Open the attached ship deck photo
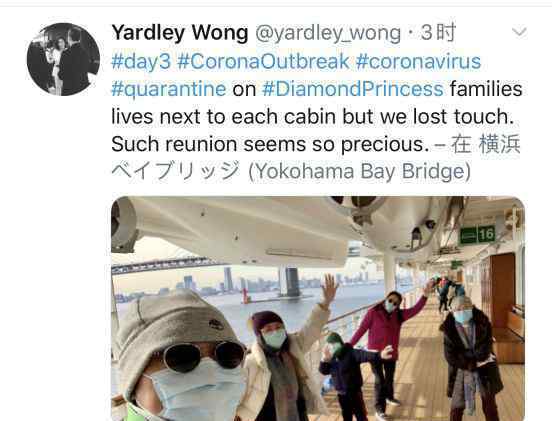Viewport: 552px width, 421px height. coord(318,308)
